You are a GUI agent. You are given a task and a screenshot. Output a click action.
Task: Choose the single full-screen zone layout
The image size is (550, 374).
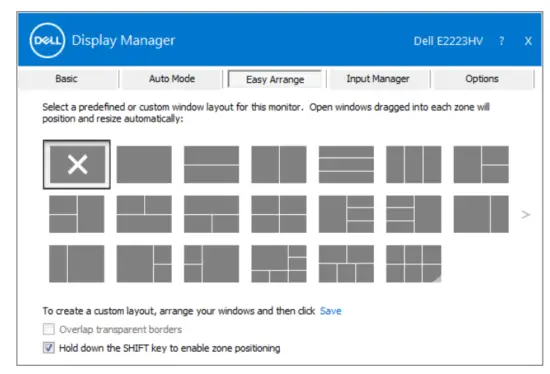pyautogui.click(x=144, y=165)
